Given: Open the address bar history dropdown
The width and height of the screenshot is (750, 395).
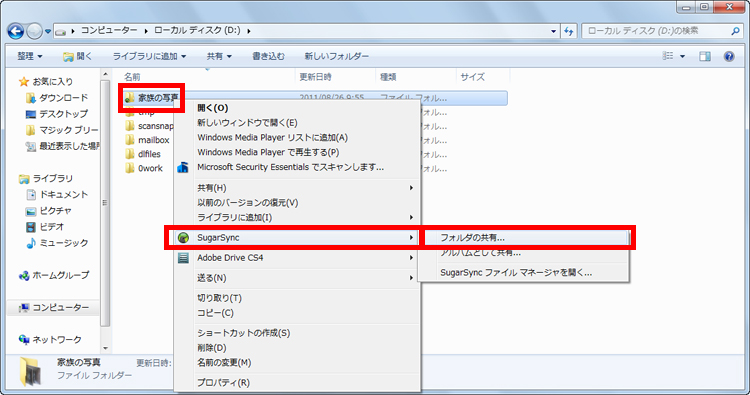Looking at the screenshot, I should [x=553, y=31].
